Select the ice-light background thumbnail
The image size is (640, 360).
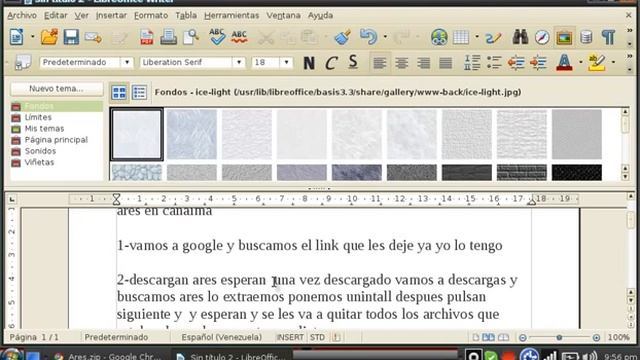pos(137,134)
